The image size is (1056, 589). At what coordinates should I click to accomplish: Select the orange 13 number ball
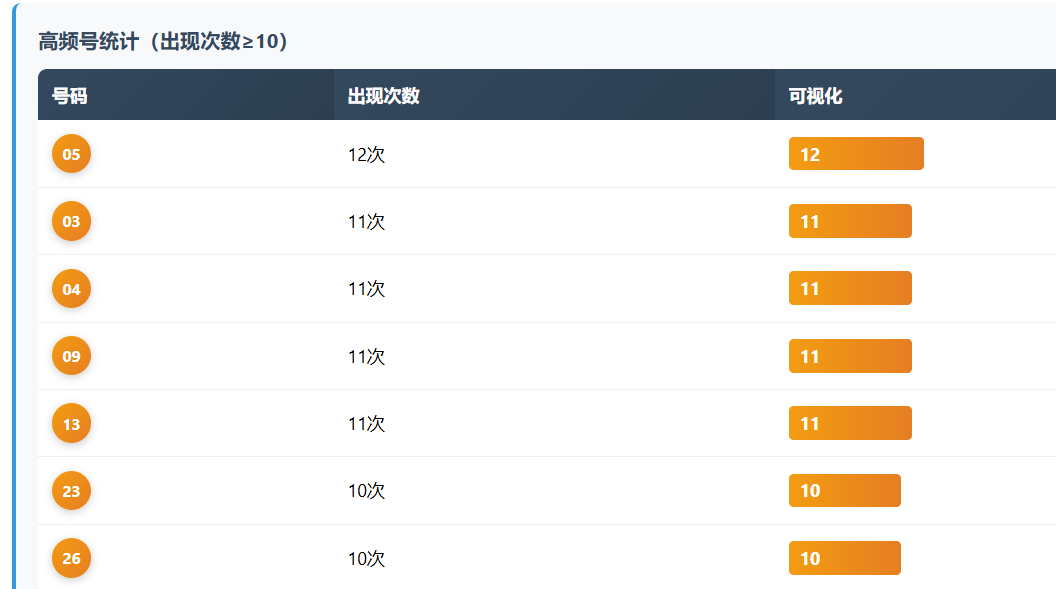(x=71, y=424)
